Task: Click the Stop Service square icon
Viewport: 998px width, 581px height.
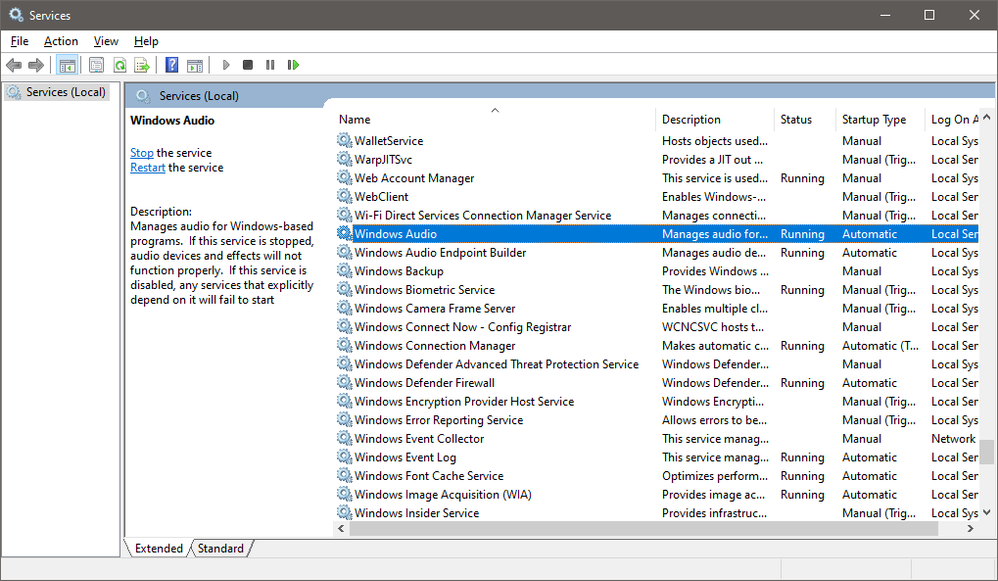Action: point(248,65)
